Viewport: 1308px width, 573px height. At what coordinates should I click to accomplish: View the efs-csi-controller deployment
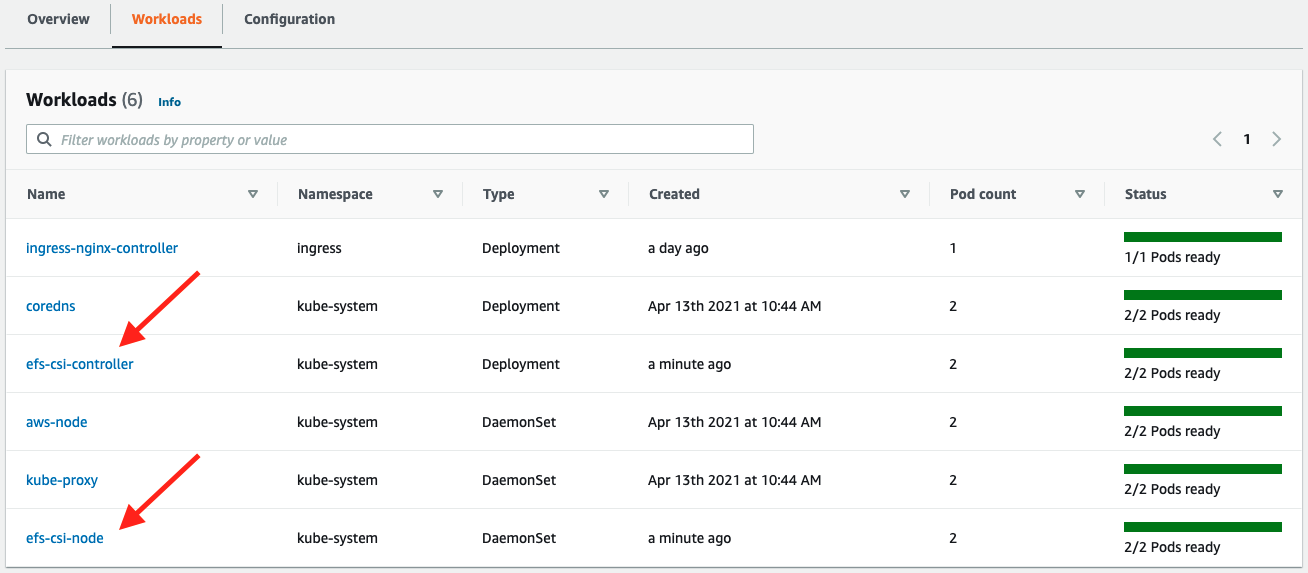[80, 364]
